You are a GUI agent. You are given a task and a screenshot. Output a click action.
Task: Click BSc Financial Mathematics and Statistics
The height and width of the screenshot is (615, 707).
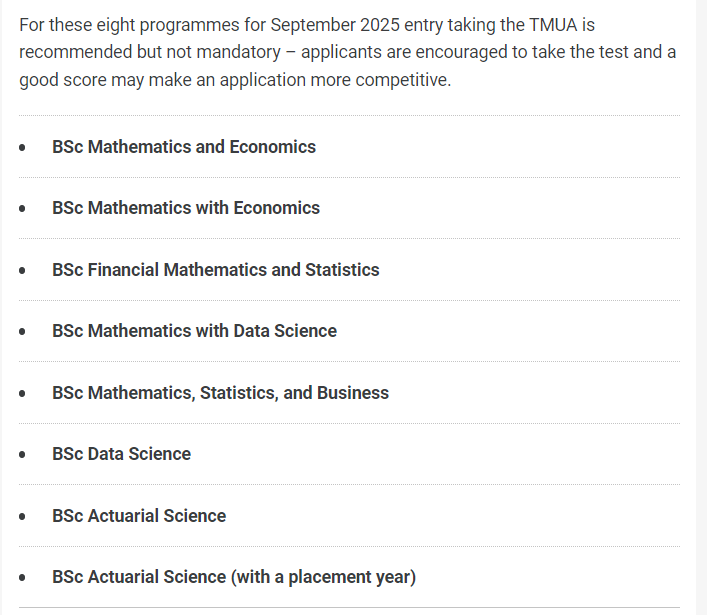(x=216, y=270)
